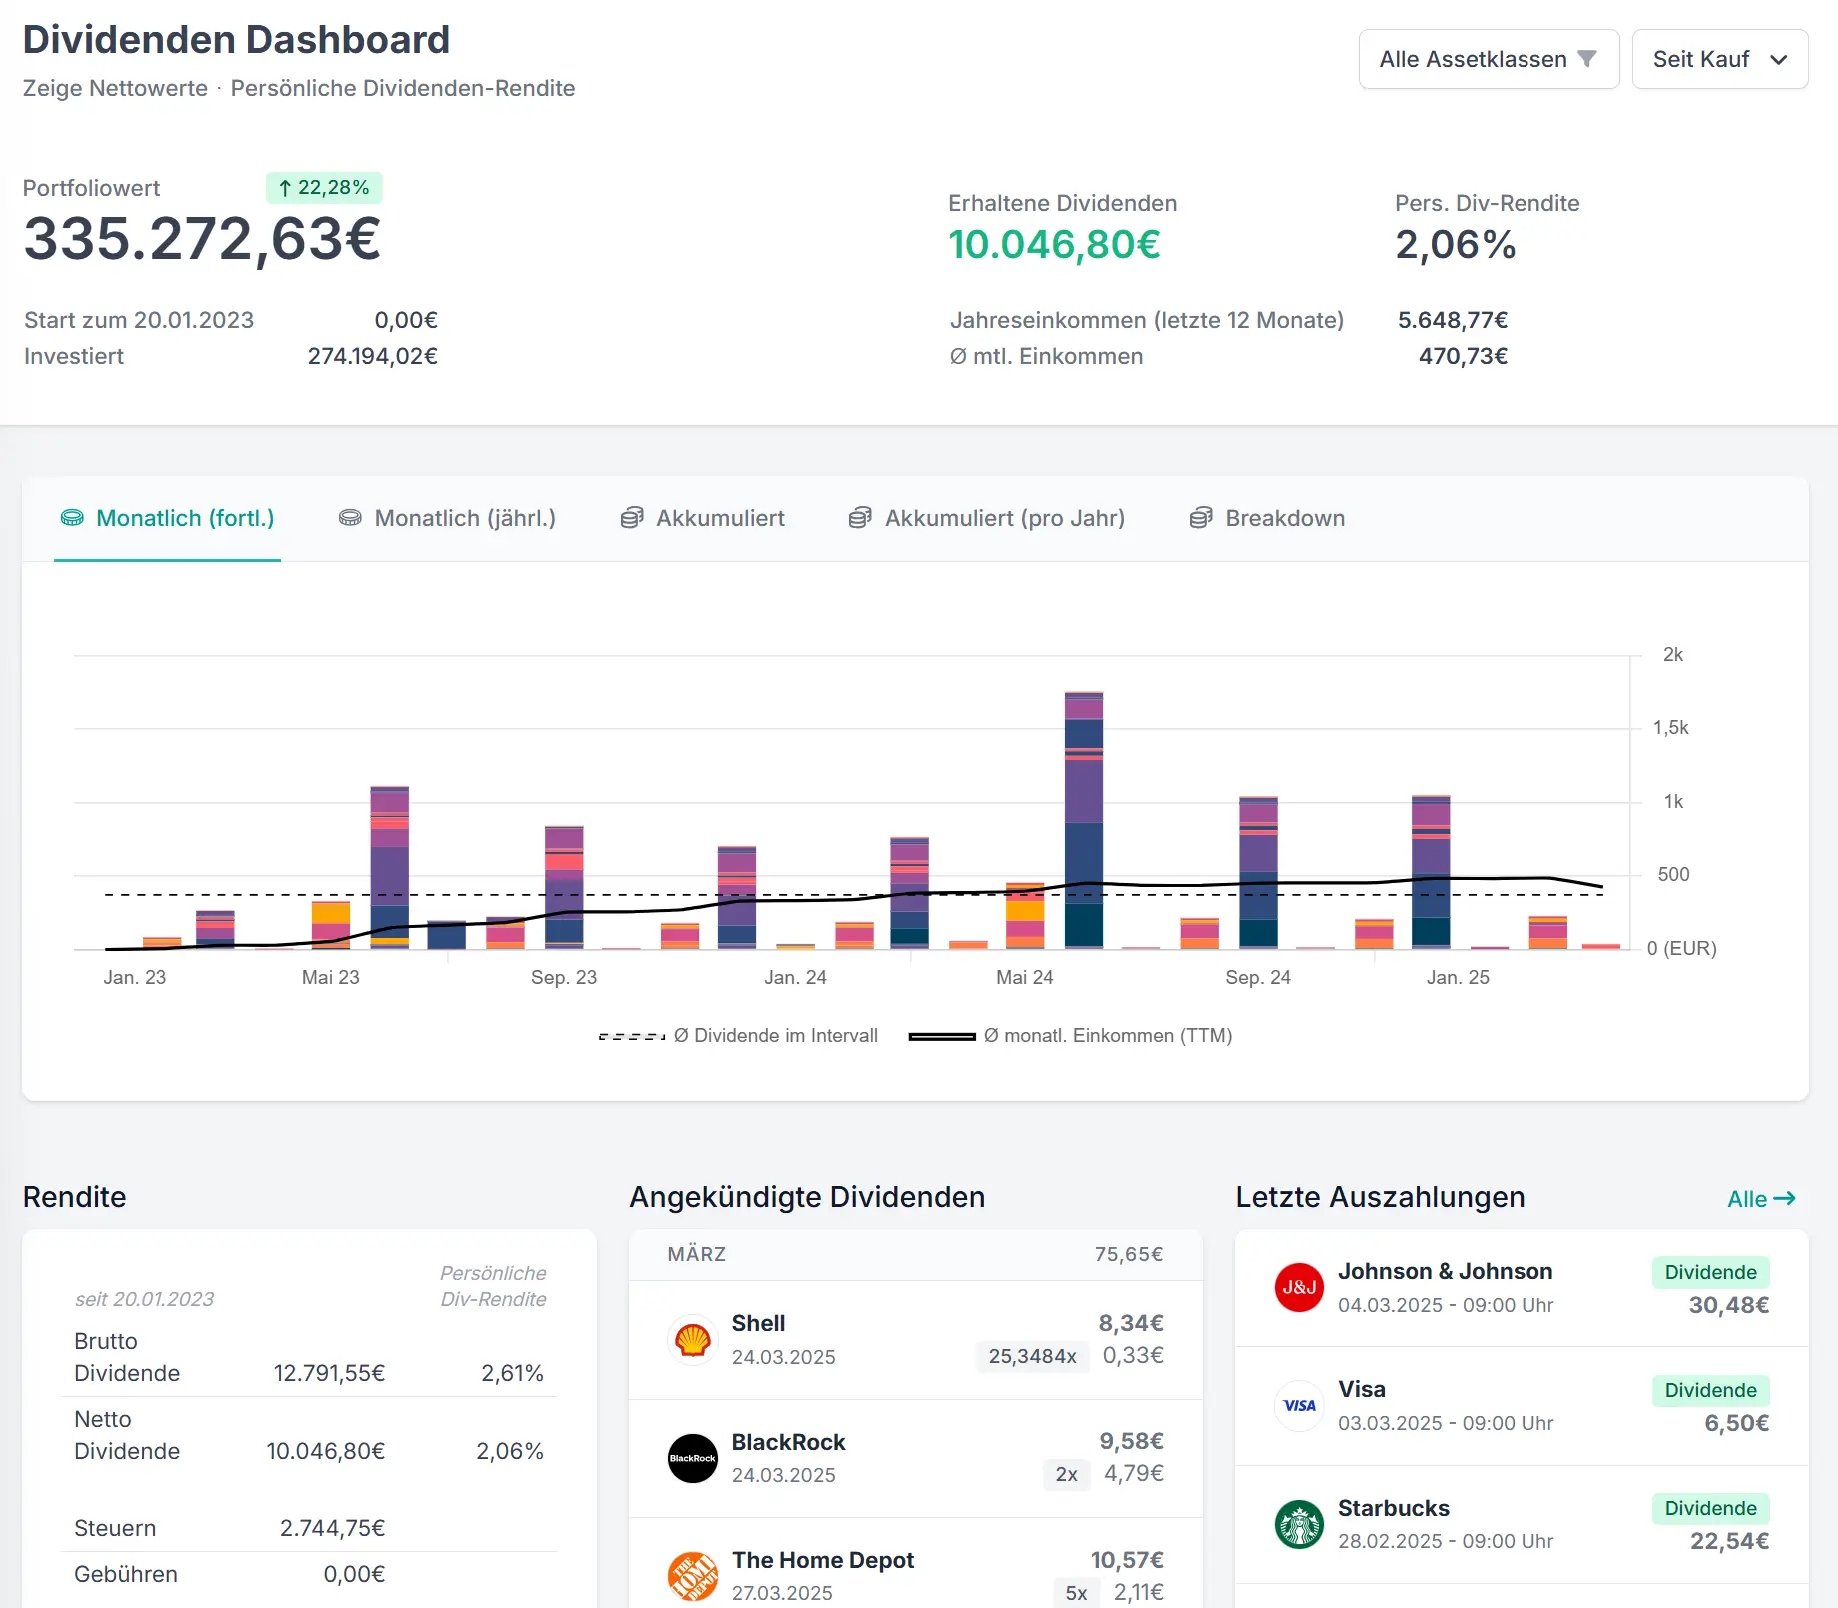The width and height of the screenshot is (1838, 1608).
Task: Click the portfolio value 335.272,63€
Action: tap(202, 240)
